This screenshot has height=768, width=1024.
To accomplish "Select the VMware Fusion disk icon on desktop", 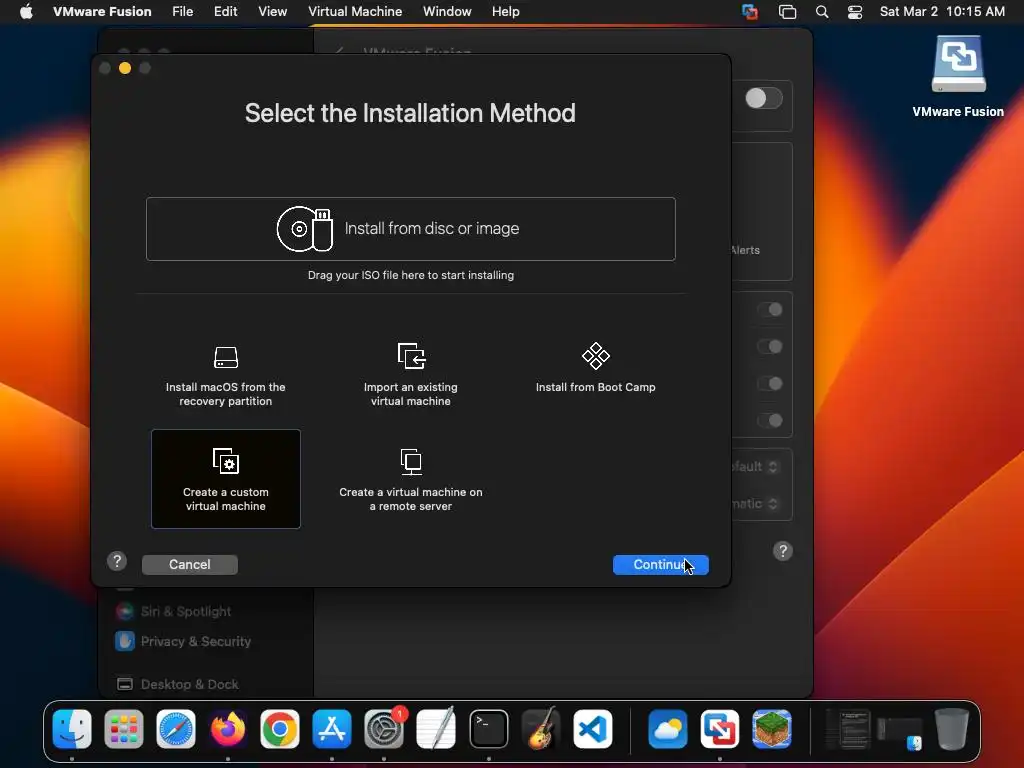I will [958, 64].
